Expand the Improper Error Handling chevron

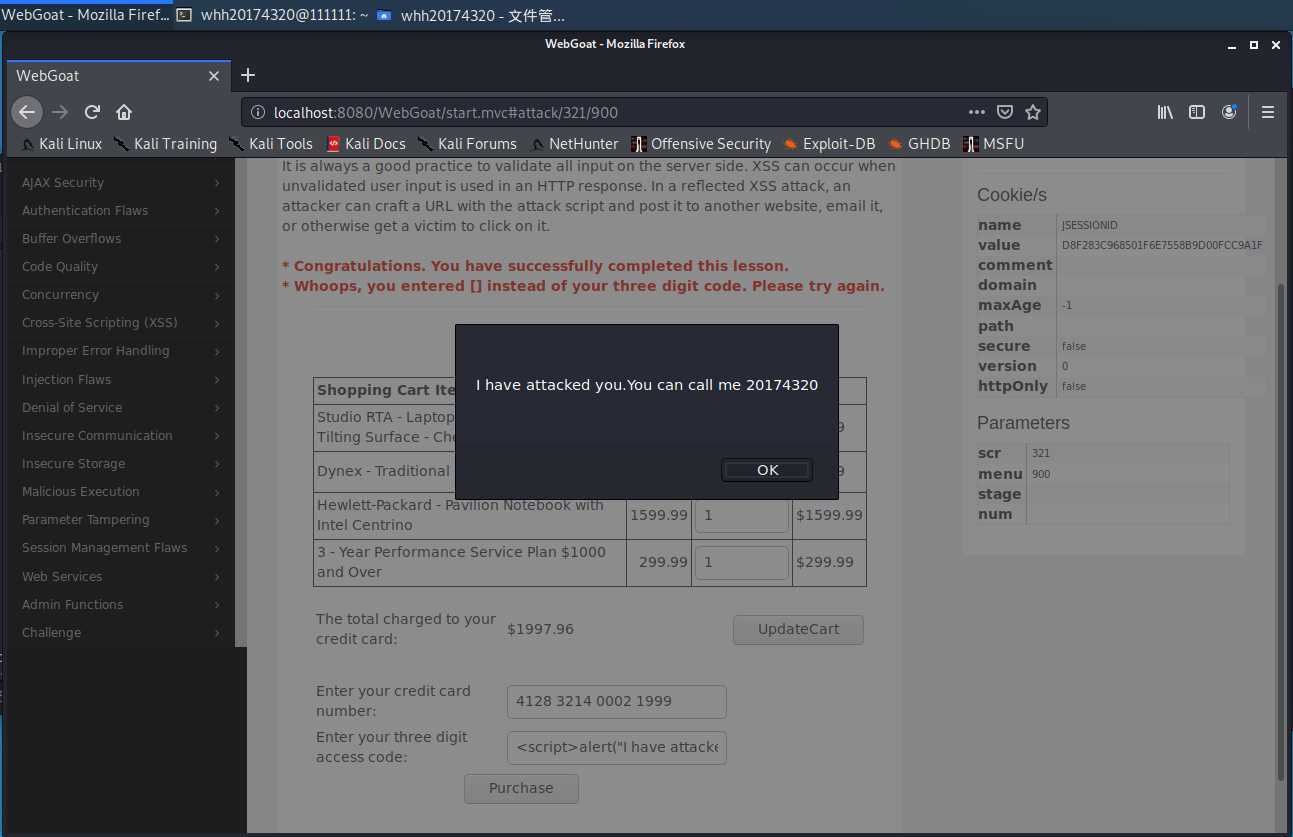[217, 351]
